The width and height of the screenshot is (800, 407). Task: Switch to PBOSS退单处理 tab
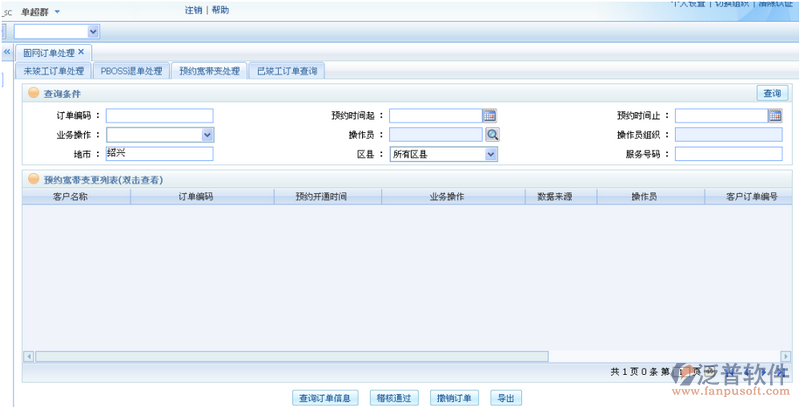click(x=131, y=72)
